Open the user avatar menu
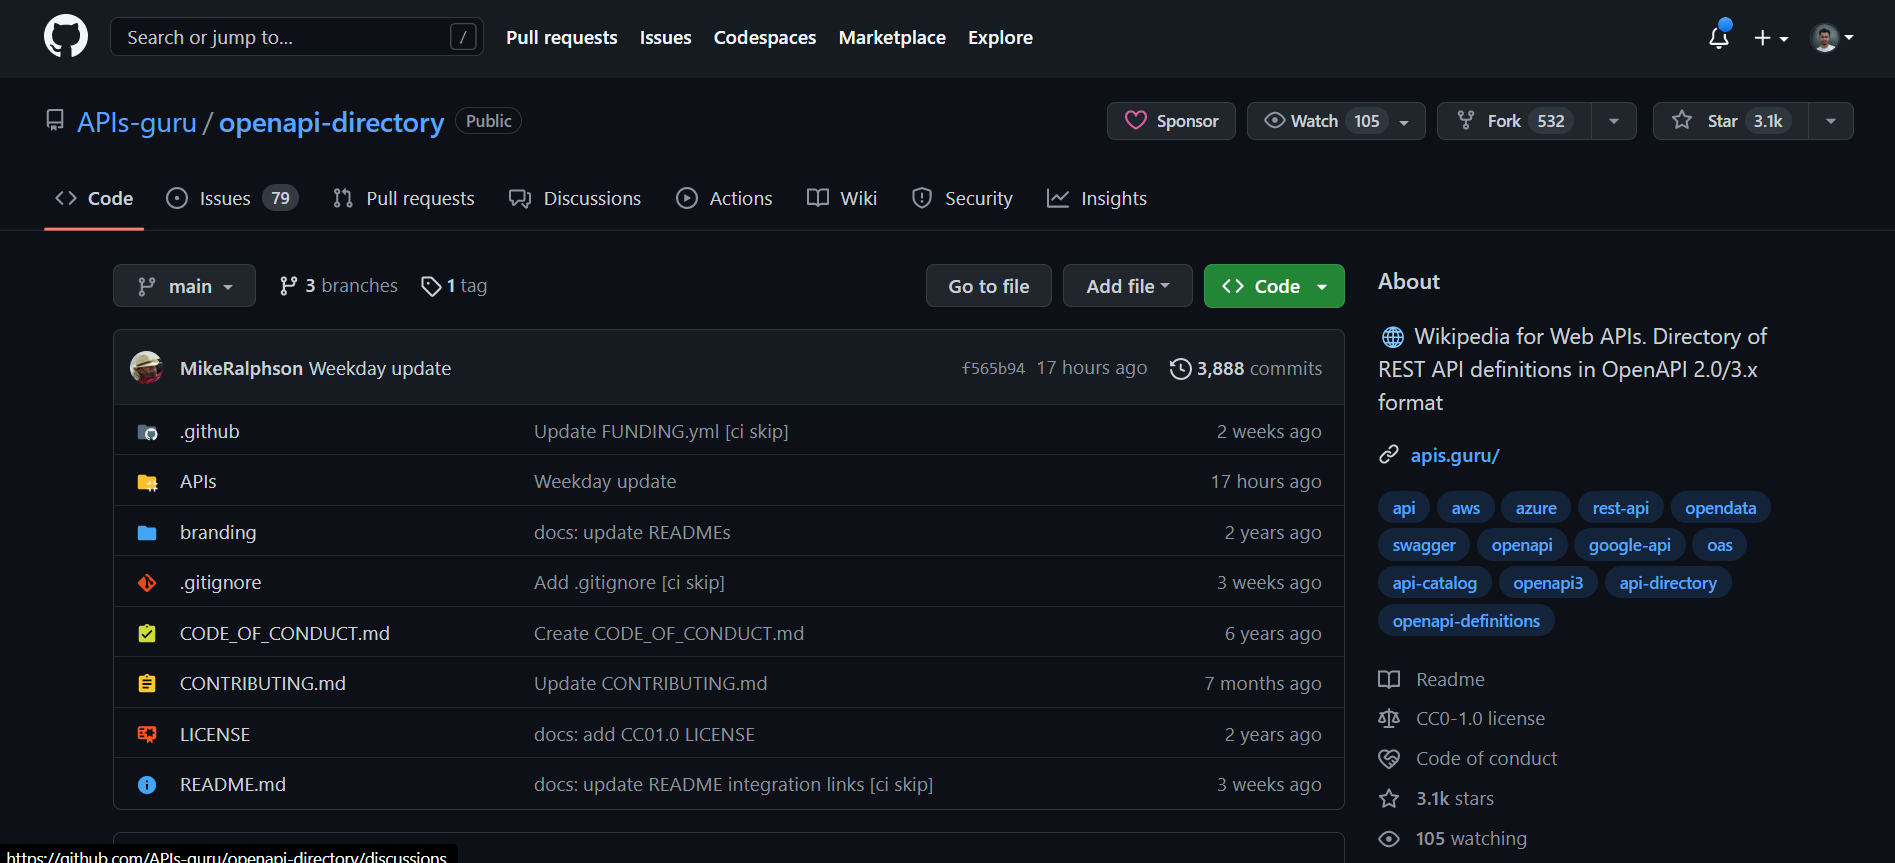This screenshot has height=863, width=1895. point(1832,38)
